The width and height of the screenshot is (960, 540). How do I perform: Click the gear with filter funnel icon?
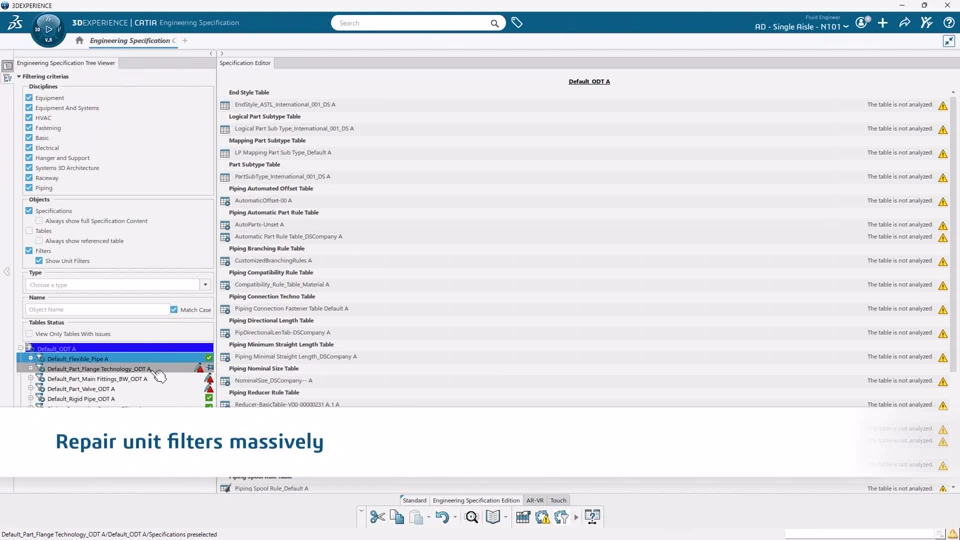(x=561, y=517)
